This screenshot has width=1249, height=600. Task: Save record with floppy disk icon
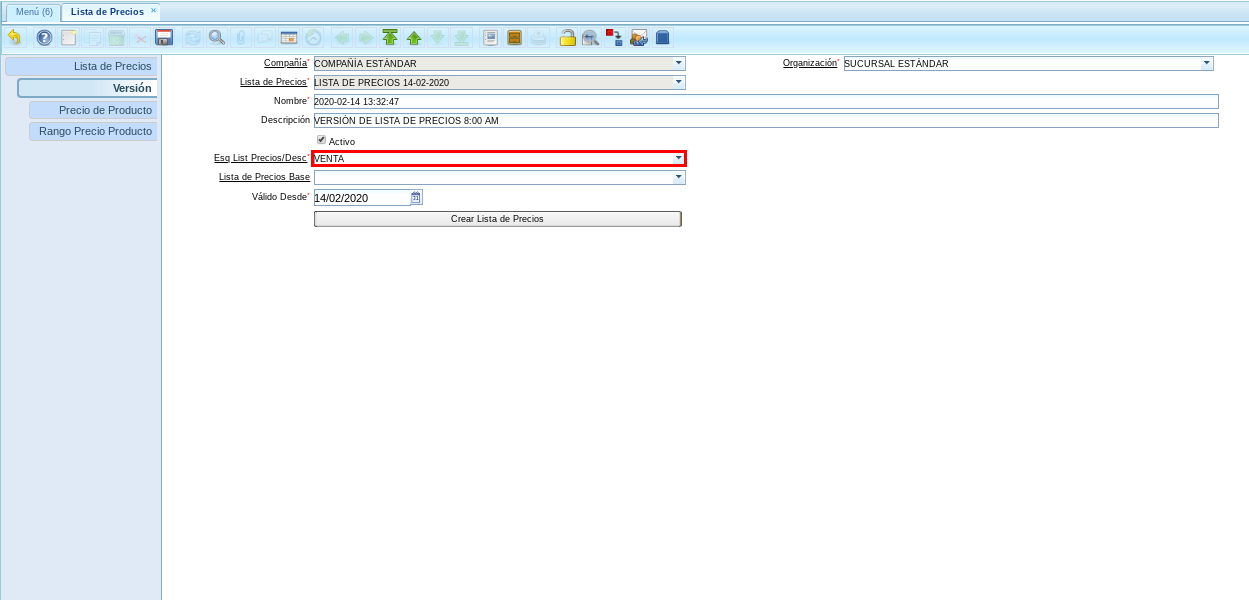165,38
